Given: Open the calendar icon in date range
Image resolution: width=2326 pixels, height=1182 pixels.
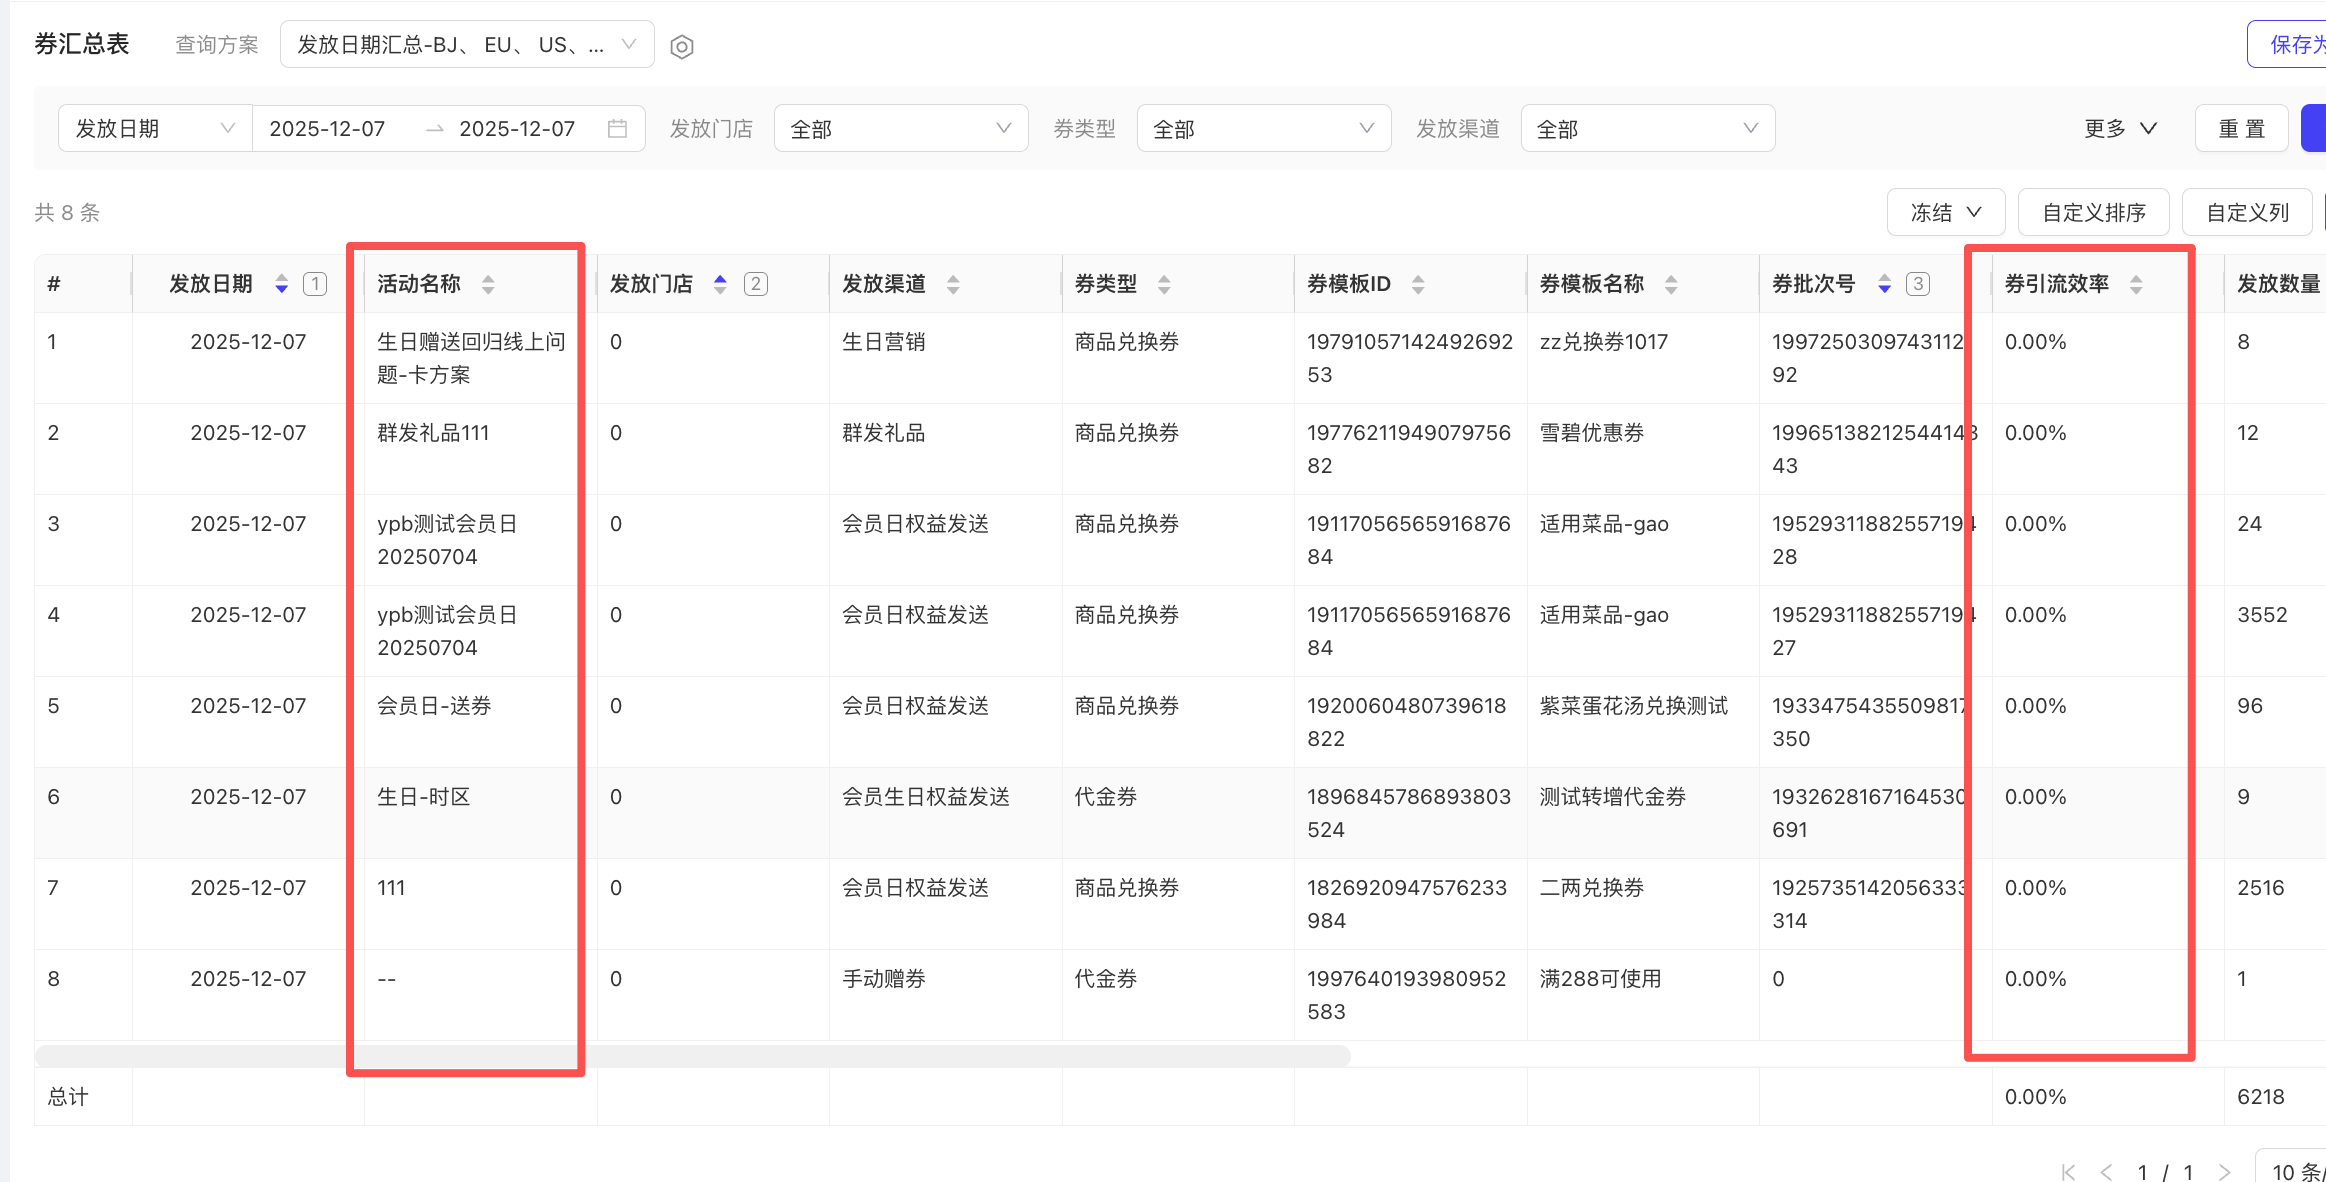Looking at the screenshot, I should tap(617, 129).
